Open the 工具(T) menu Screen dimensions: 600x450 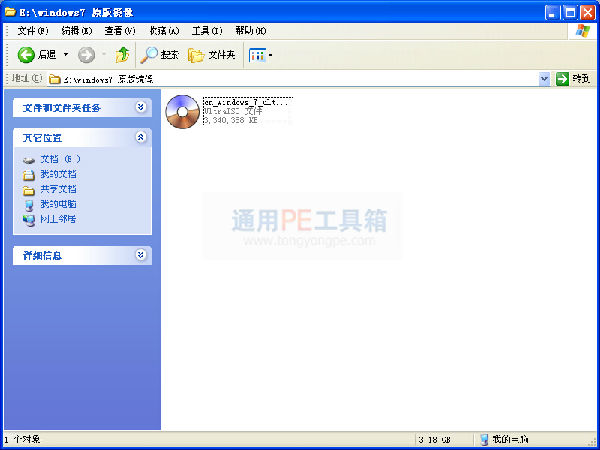[207, 31]
